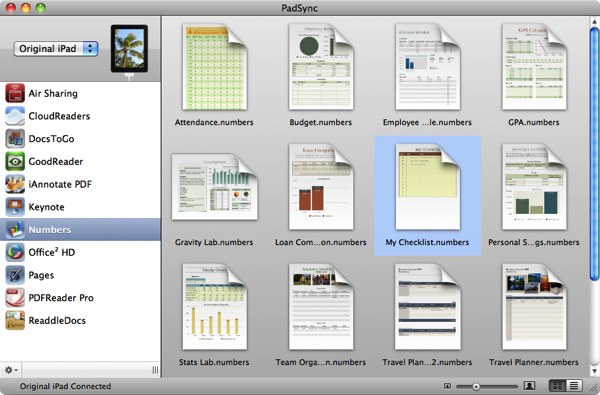Choose the GoodReader eye icon
The width and height of the screenshot is (600, 395).
15,161
